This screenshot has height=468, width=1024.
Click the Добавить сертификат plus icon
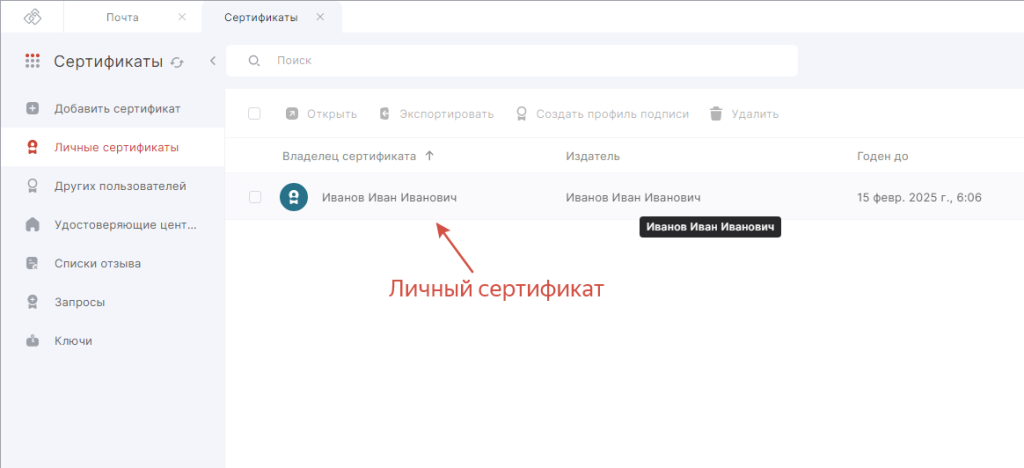click(33, 108)
